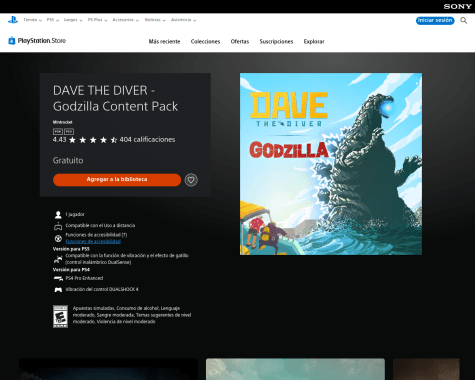475x380 pixels.
Task: Expand the Juegos dropdown menu
Action: pos(73,20)
